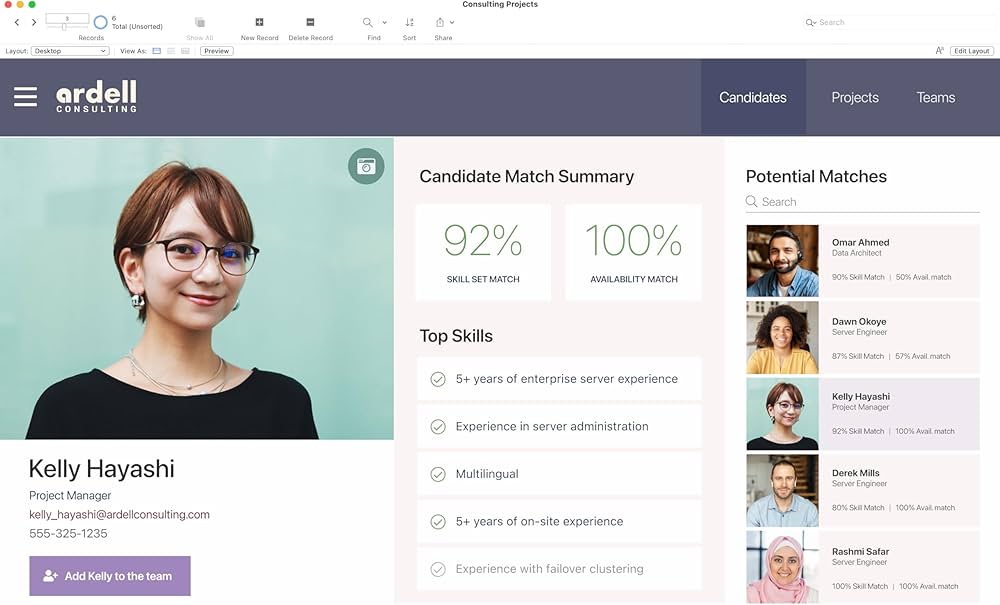
Task: Click the New Record toolbar icon
Action: coord(259,22)
